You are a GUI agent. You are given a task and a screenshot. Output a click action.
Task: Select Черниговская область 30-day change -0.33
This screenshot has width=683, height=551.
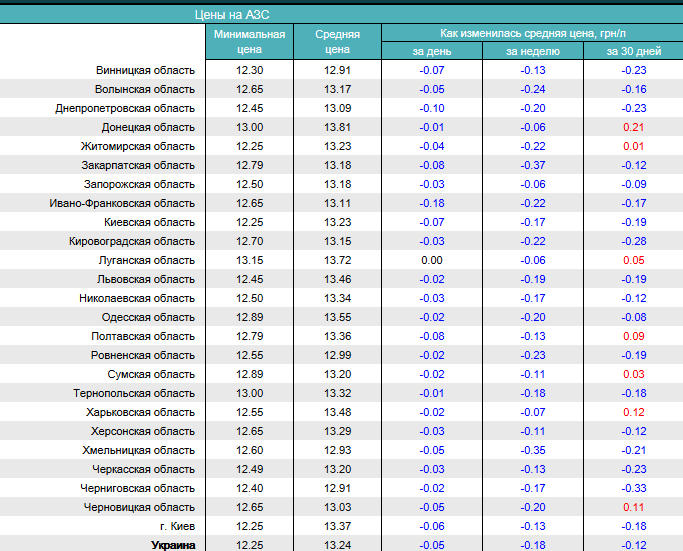(x=633, y=488)
